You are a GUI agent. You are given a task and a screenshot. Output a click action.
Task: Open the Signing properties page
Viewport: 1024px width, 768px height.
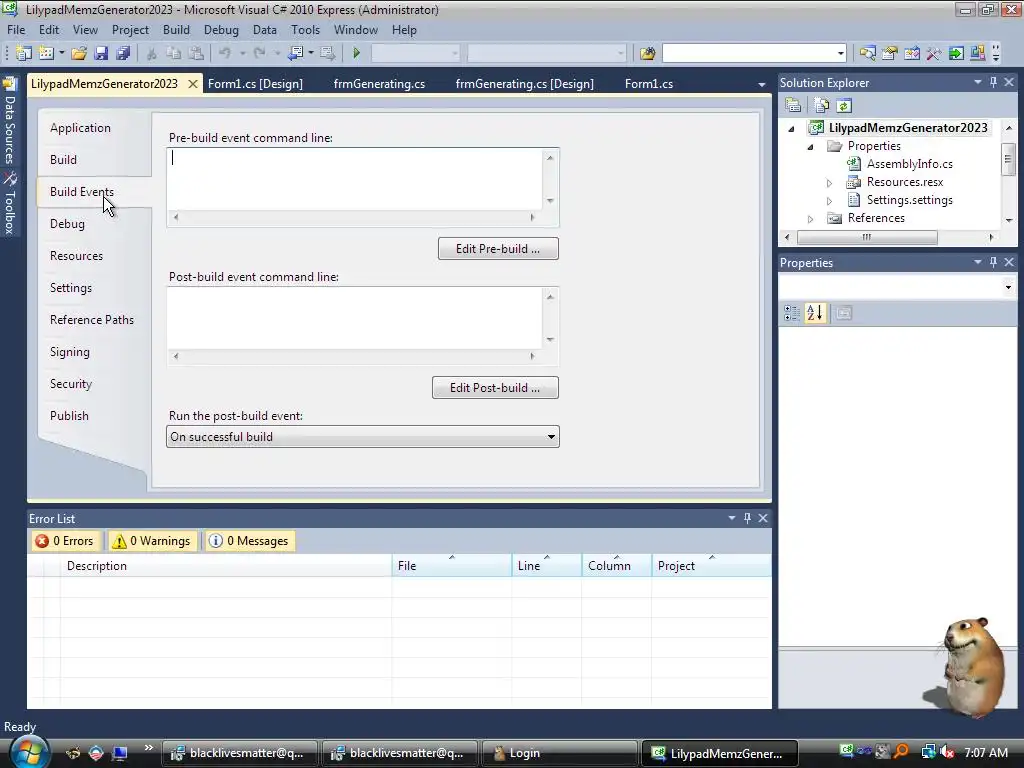coord(70,352)
